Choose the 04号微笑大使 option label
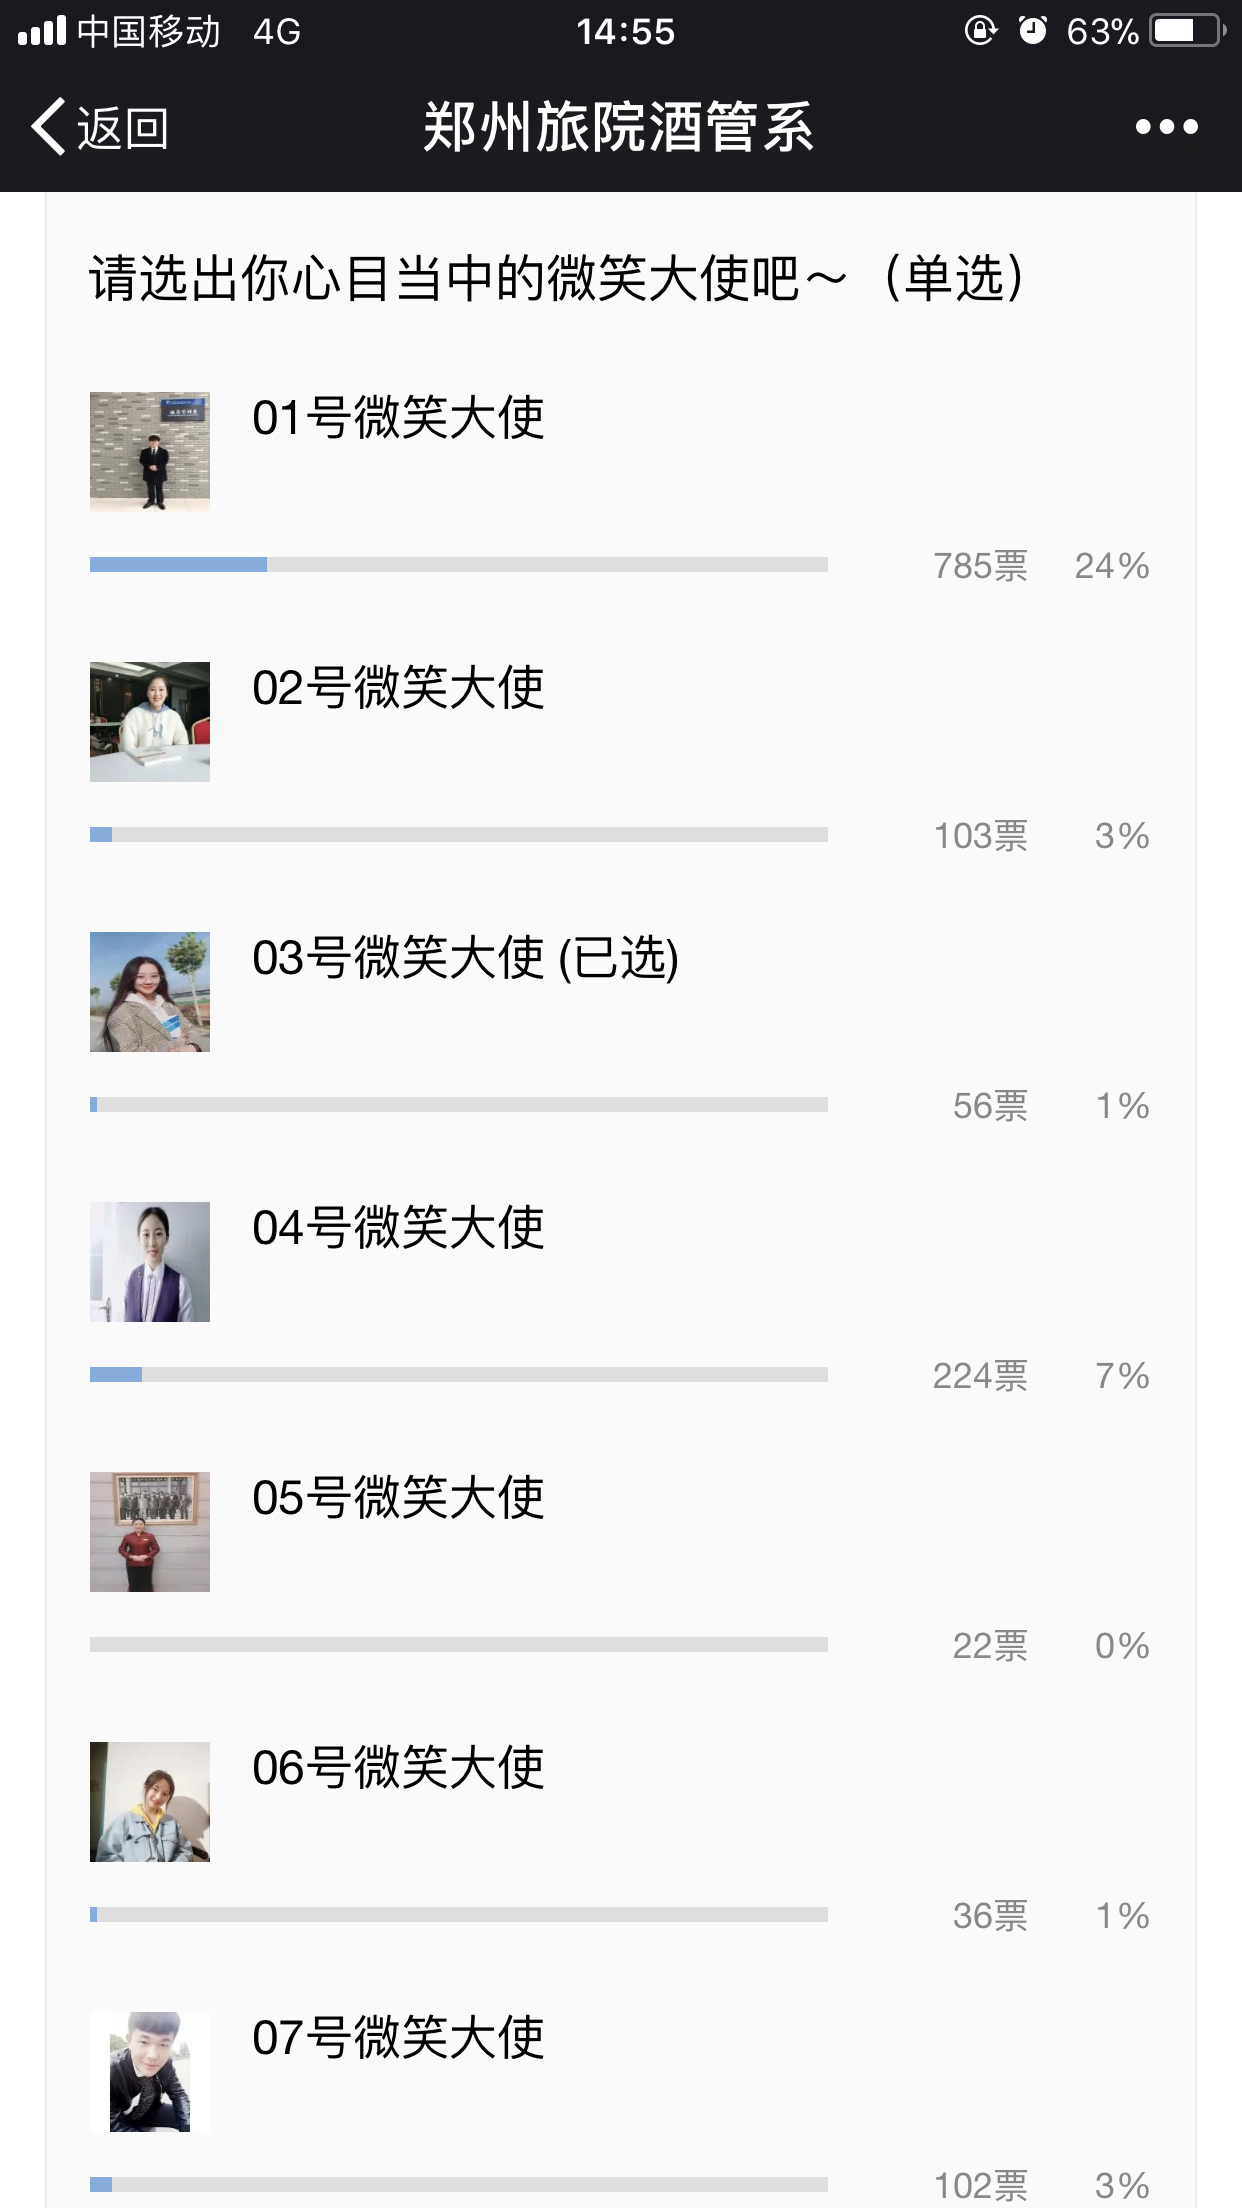 [398, 1228]
